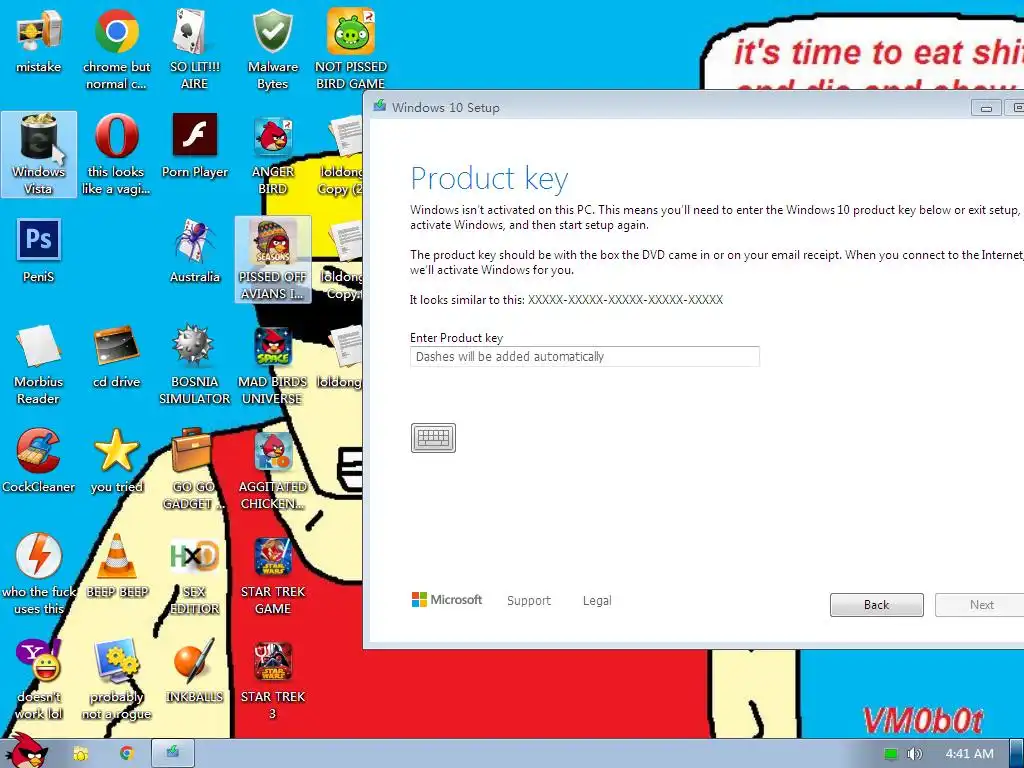Open the volume speaker tray icon
The width and height of the screenshot is (1024, 768).
tap(914, 754)
